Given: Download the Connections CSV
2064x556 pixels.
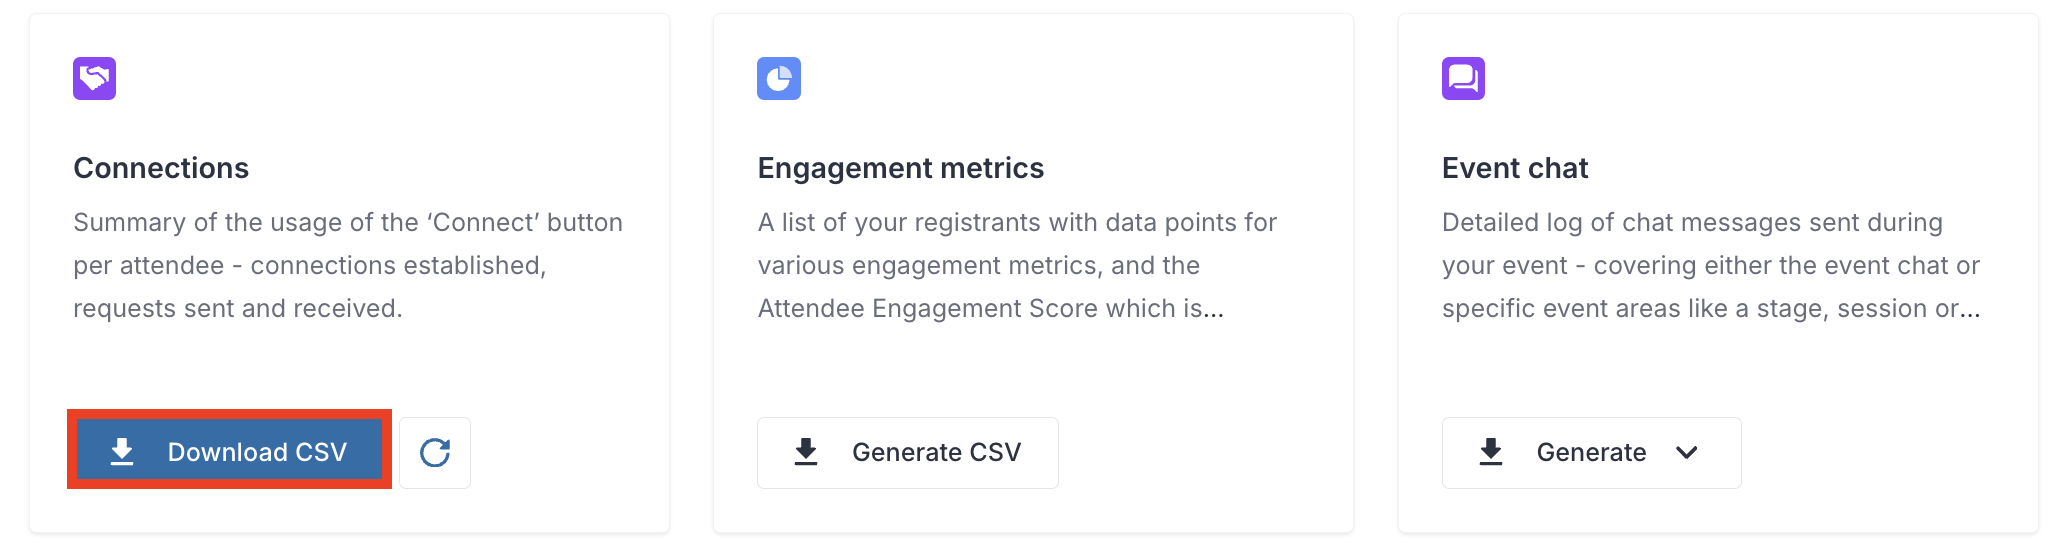Looking at the screenshot, I should [x=229, y=450].
